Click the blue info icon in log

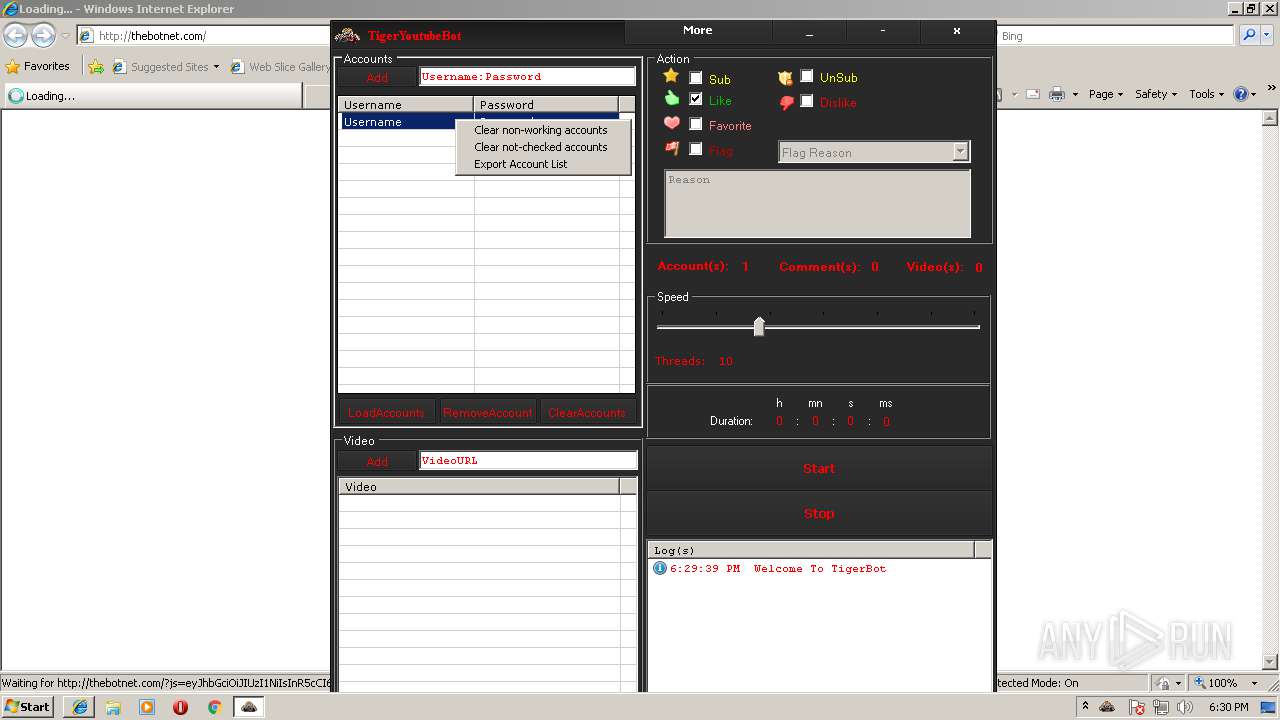point(659,568)
